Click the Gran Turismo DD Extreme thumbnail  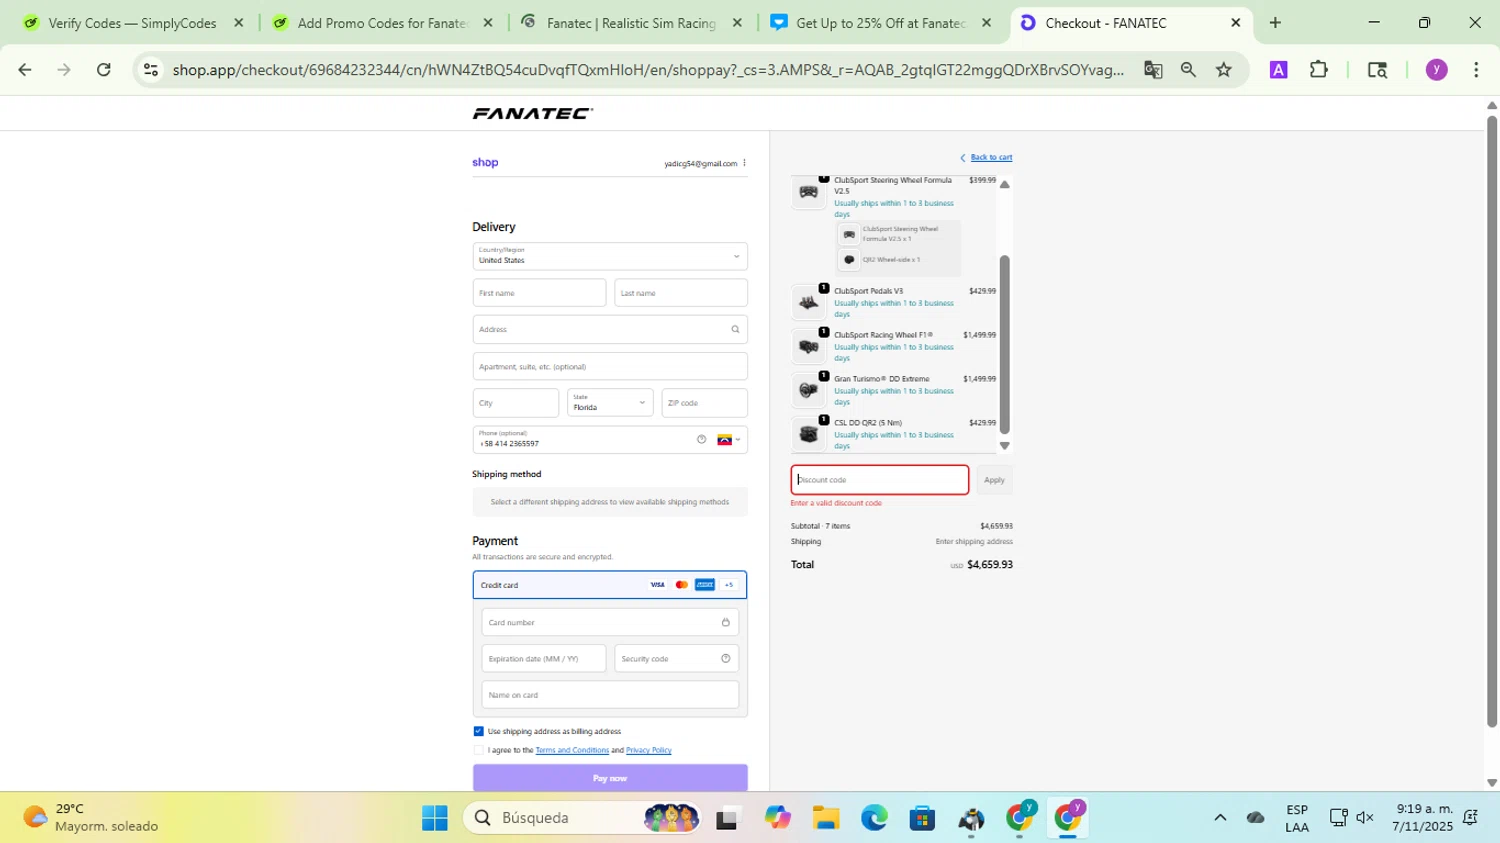click(808, 390)
